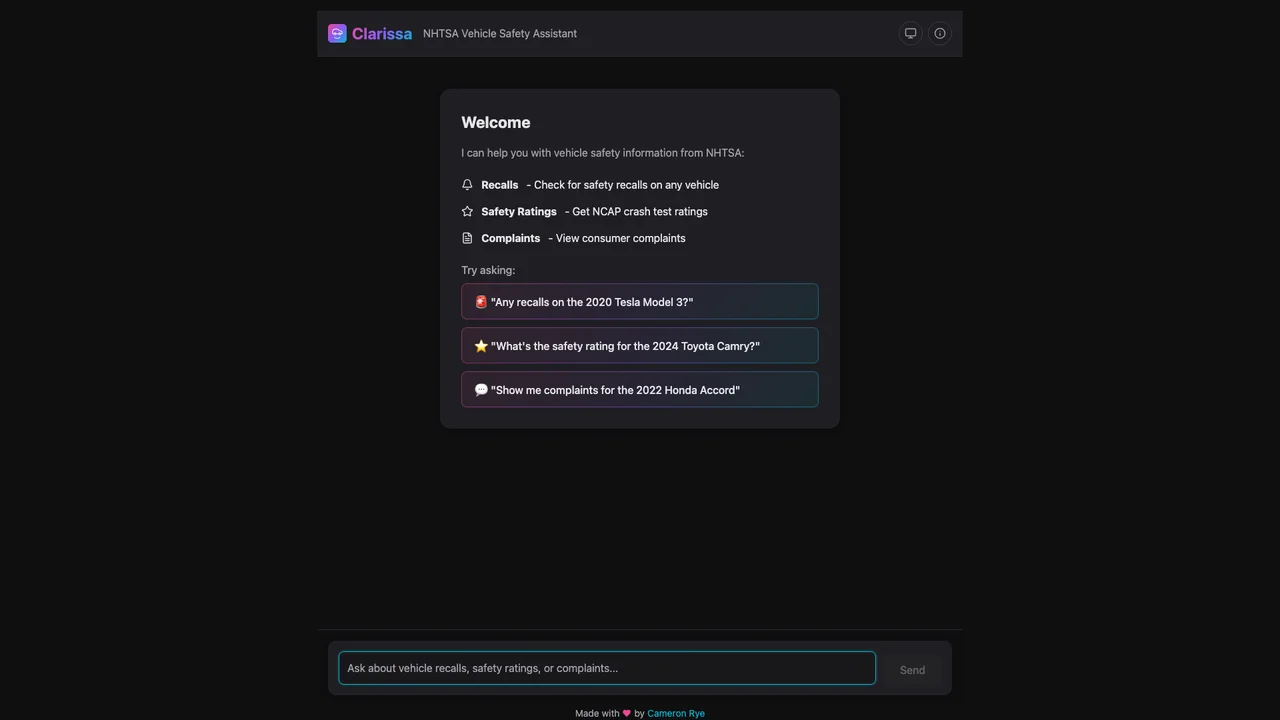Click the Clarissa app logo icon

(337, 33)
